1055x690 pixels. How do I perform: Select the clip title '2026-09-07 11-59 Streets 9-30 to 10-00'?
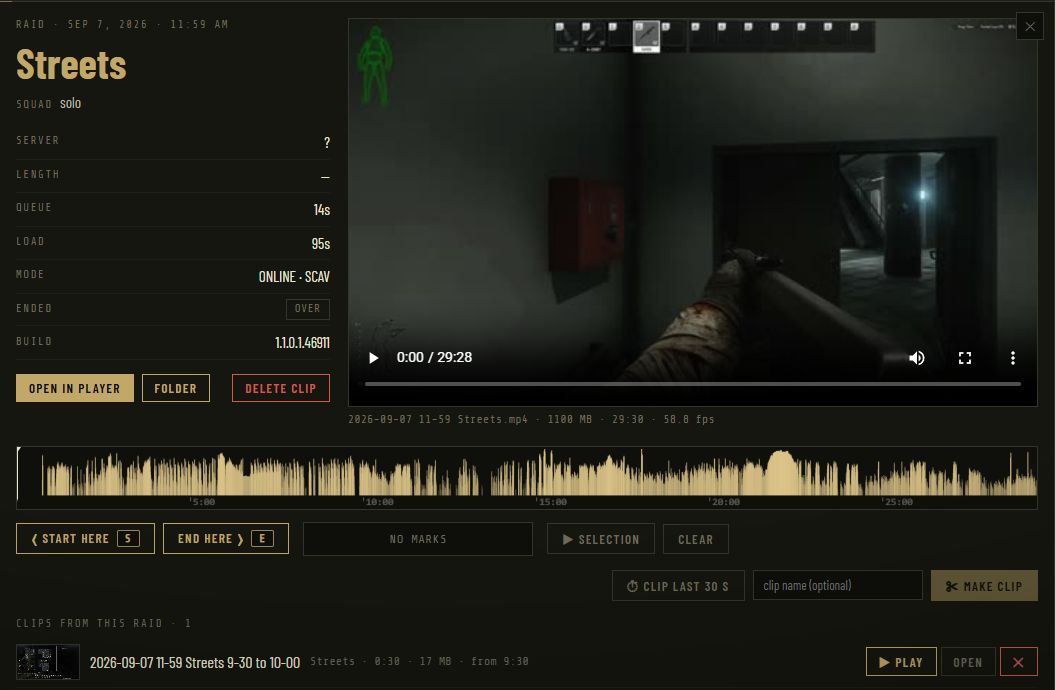[194, 662]
